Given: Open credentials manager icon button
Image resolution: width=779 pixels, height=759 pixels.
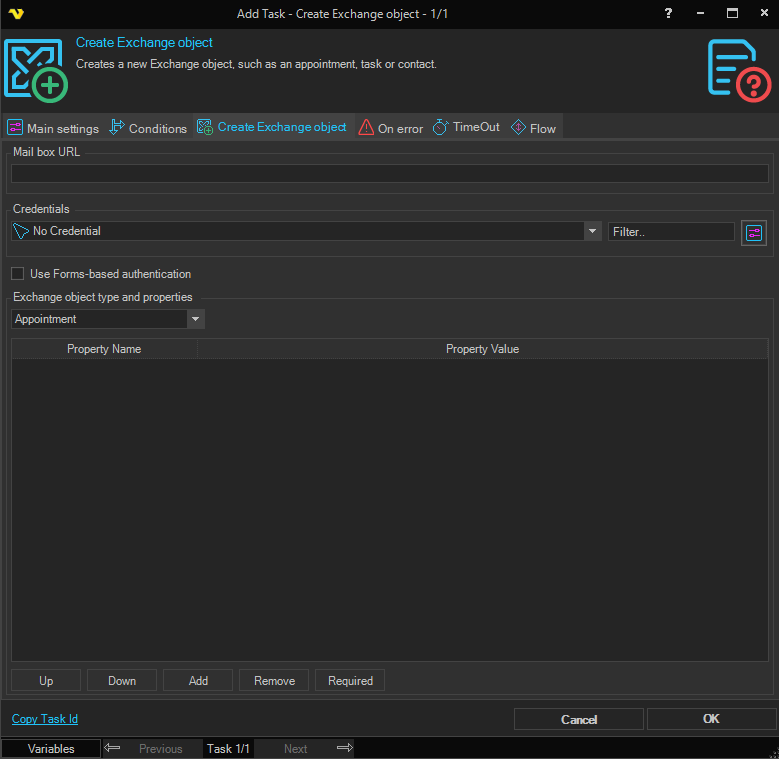Looking at the screenshot, I should click(x=754, y=232).
